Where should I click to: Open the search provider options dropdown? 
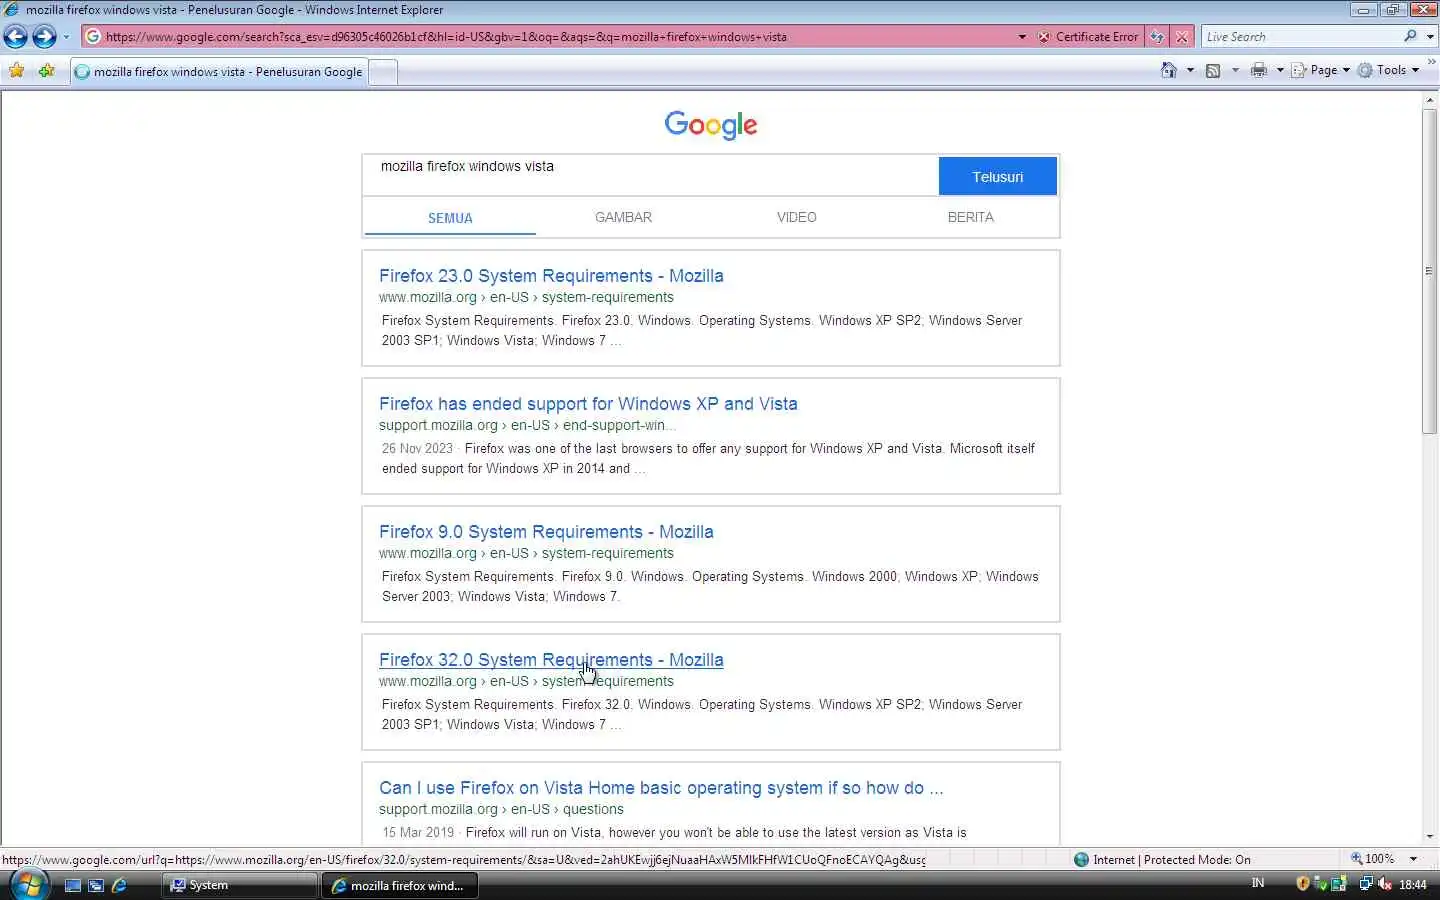click(1430, 37)
